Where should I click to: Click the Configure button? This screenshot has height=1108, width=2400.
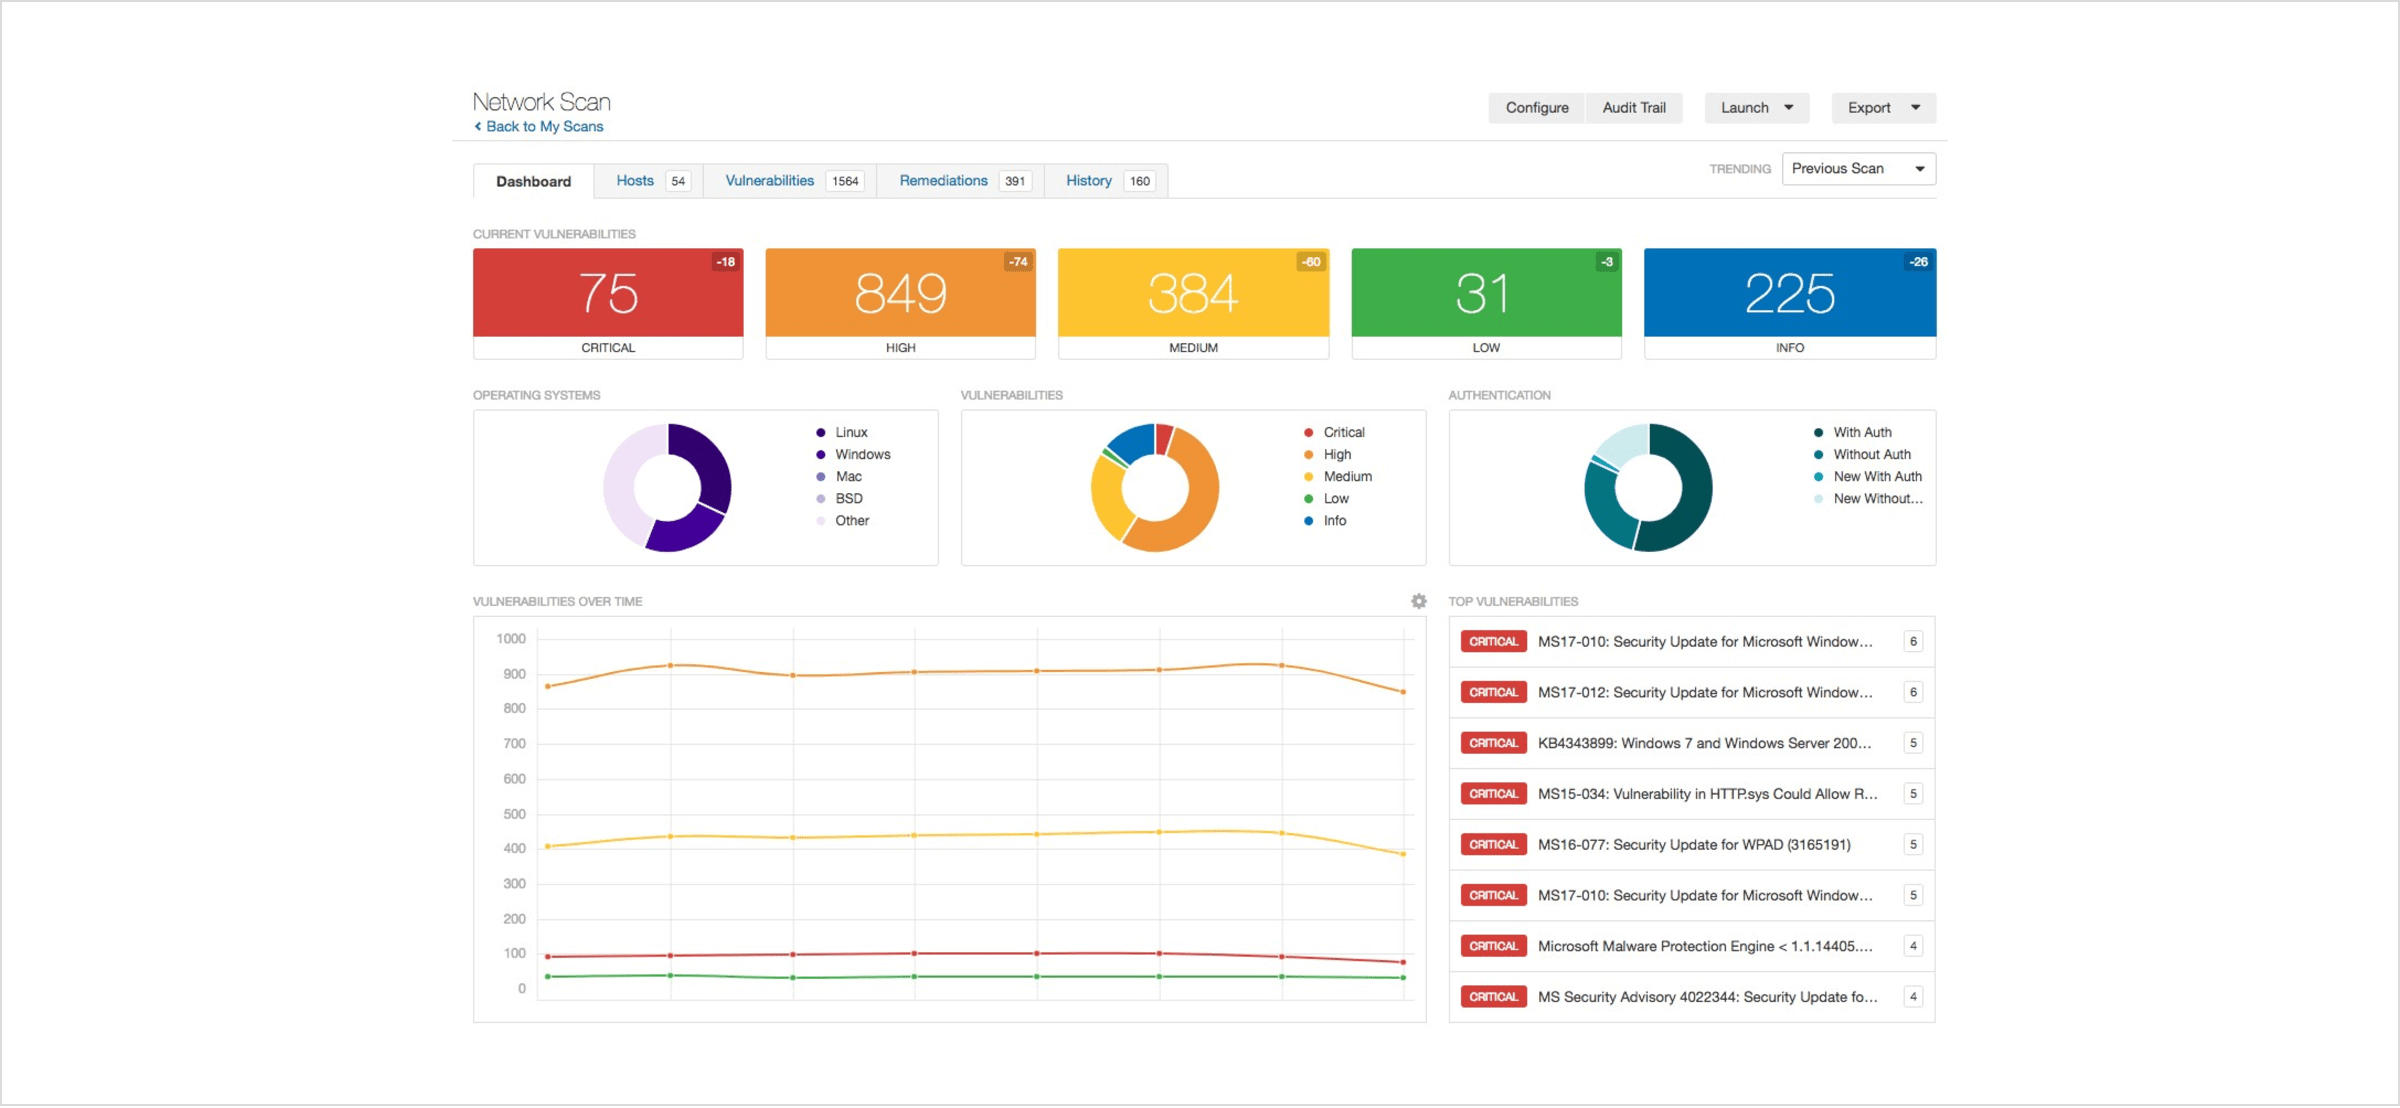click(x=1536, y=108)
